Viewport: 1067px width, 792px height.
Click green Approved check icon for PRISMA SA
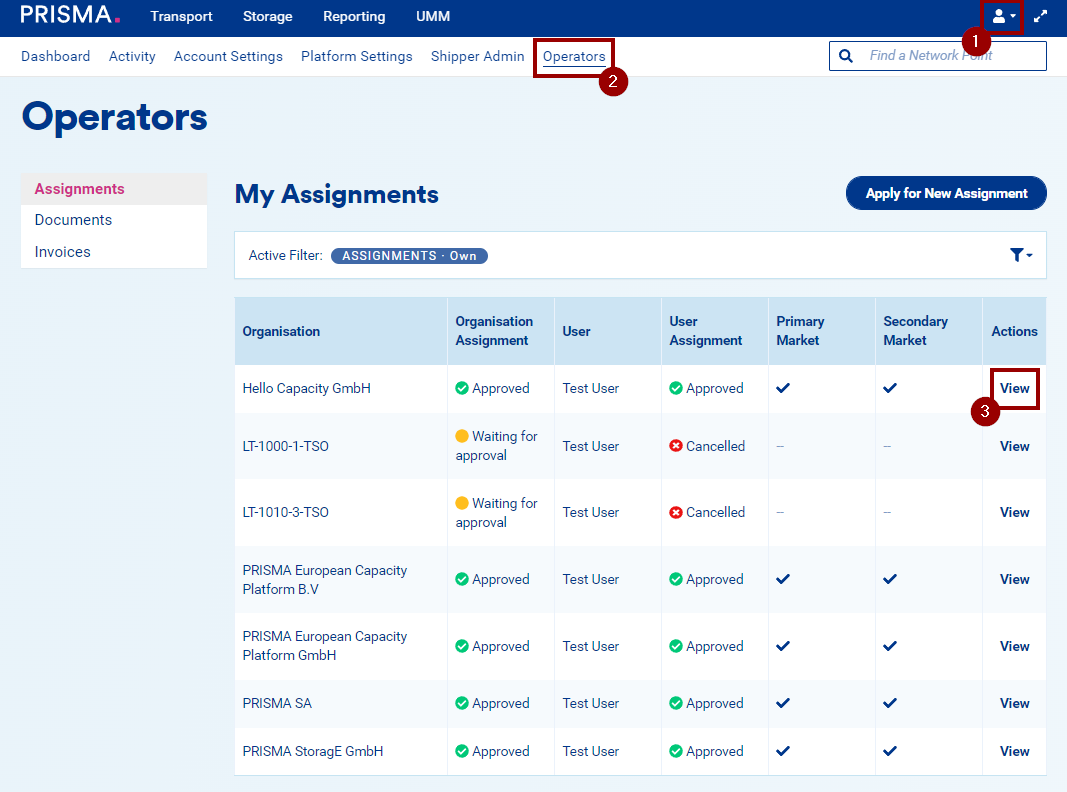pyautogui.click(x=462, y=703)
